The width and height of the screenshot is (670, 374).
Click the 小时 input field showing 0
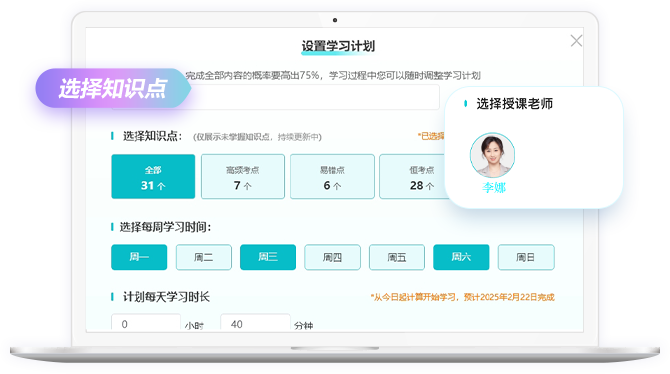(146, 323)
